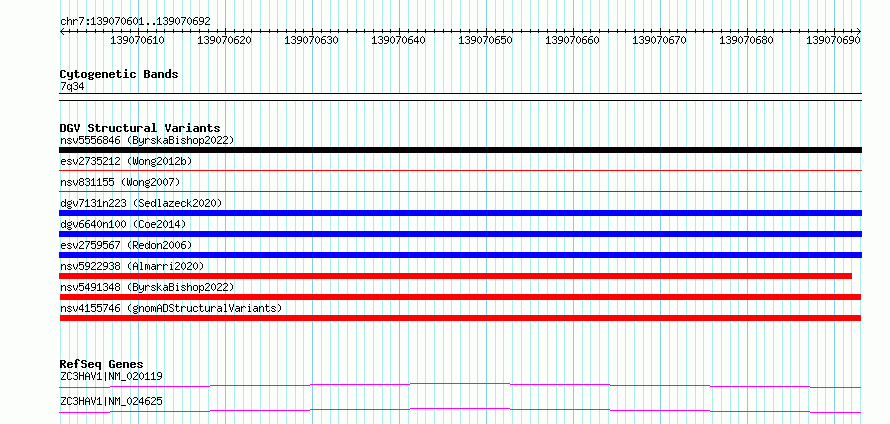Open nsv831155 (Wong2007) variant label
890x424 pixels.
point(120,182)
